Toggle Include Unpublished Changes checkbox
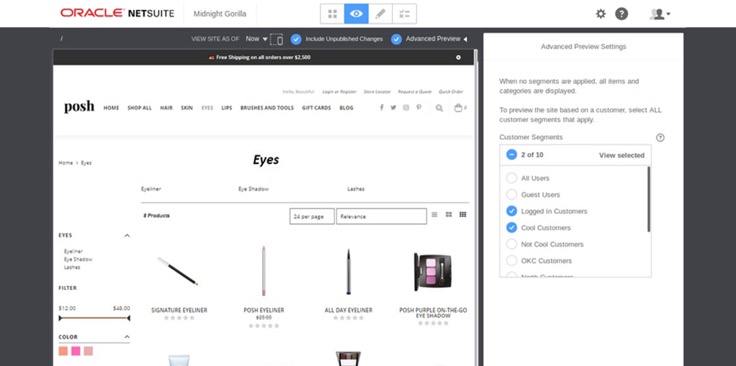The height and width of the screenshot is (366, 736). point(296,39)
